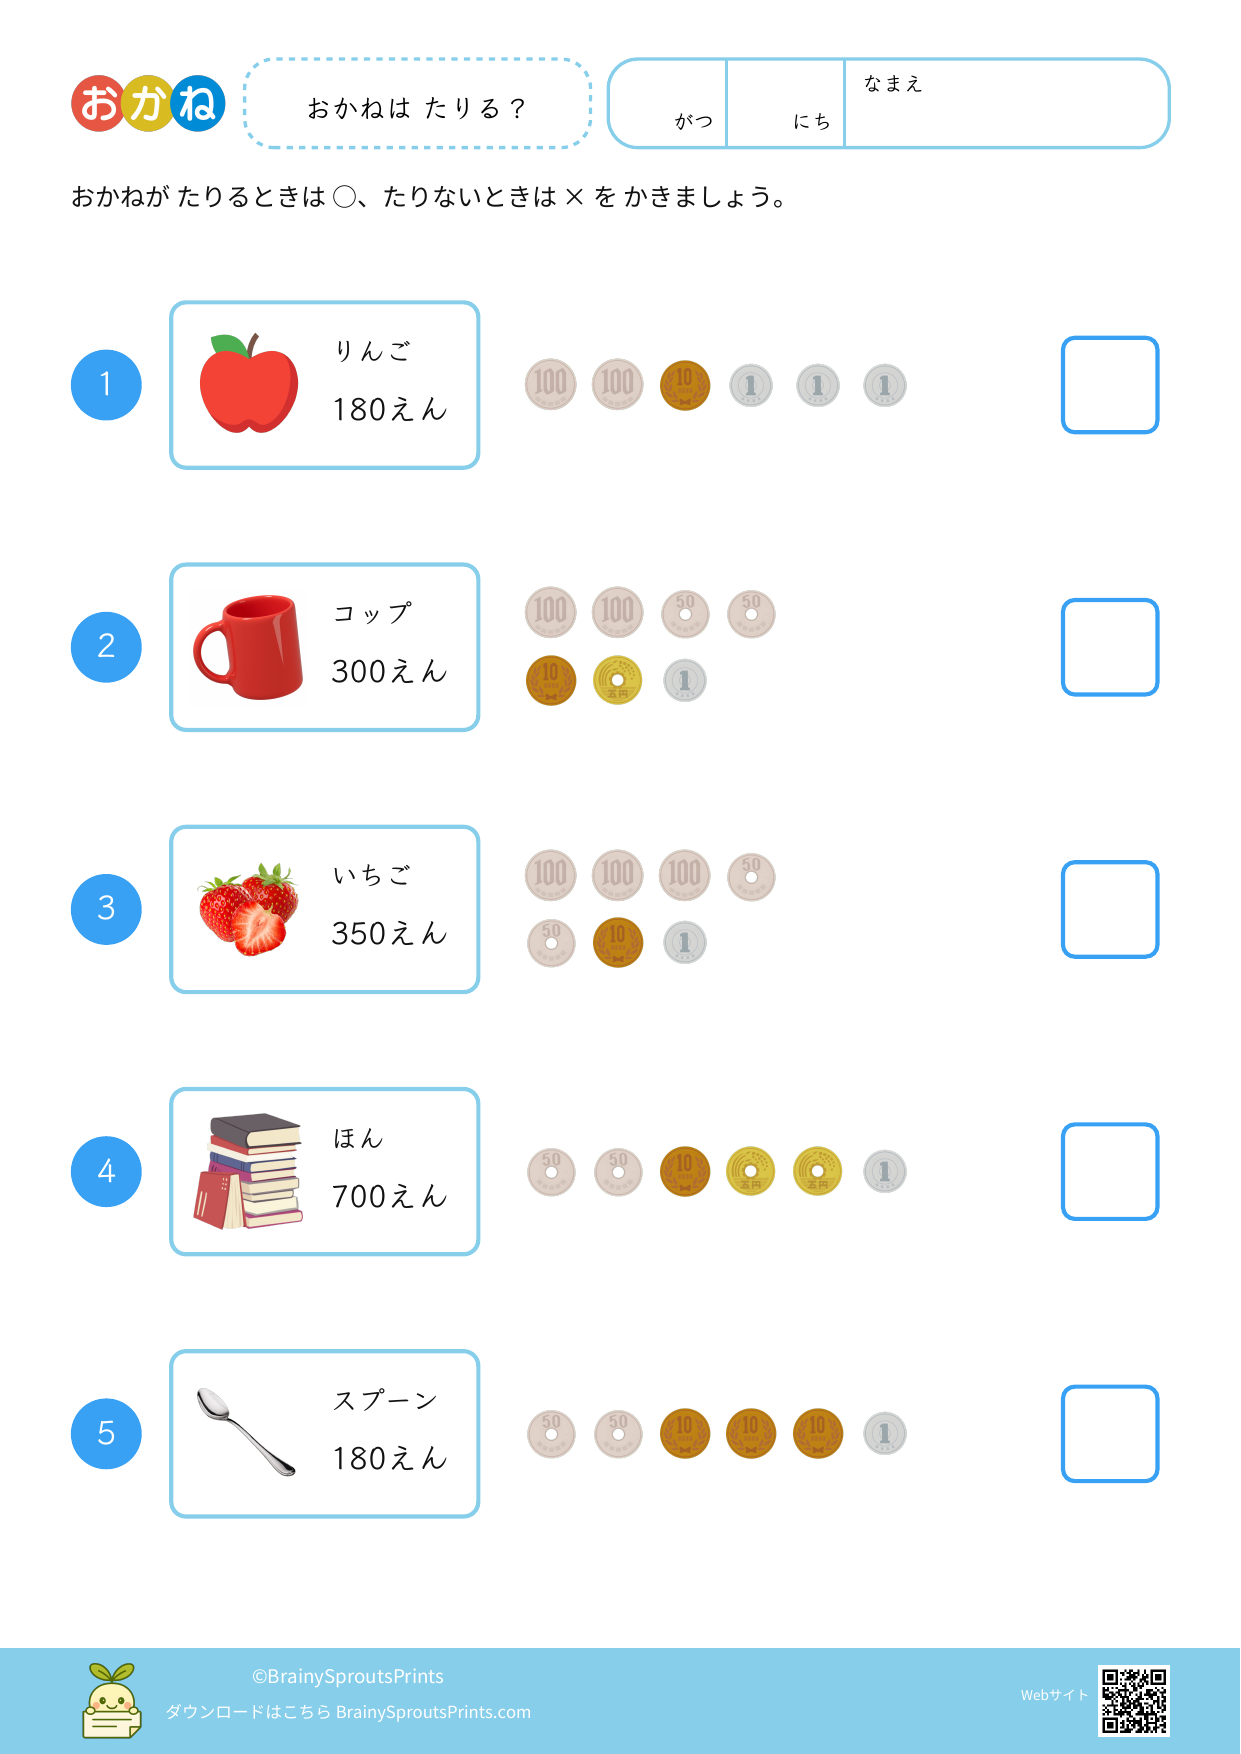Click the おかね colorful title logo
1241x1754 pixels.
tap(148, 103)
